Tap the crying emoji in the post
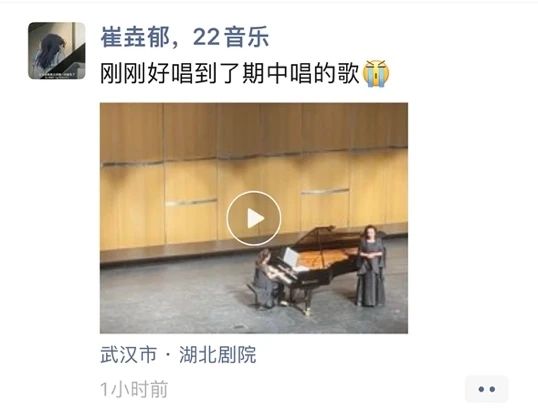538x411 pixels. coord(376,73)
